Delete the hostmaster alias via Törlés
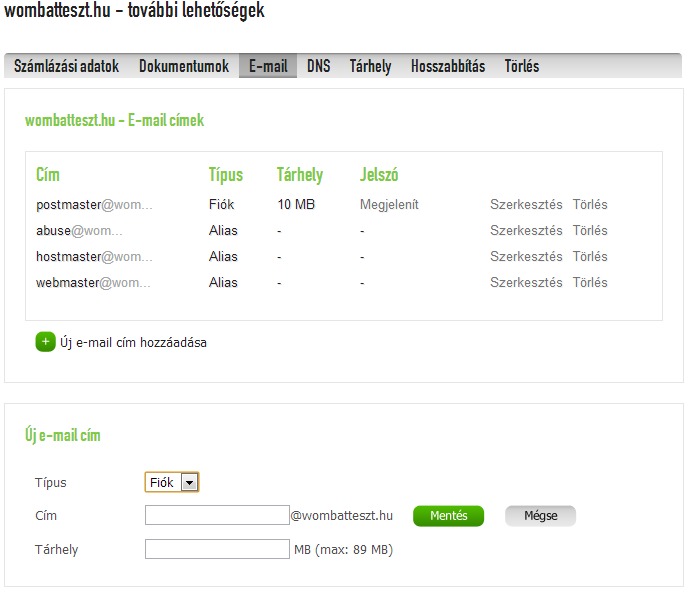Viewport: 696px width, 599px height. point(589,257)
